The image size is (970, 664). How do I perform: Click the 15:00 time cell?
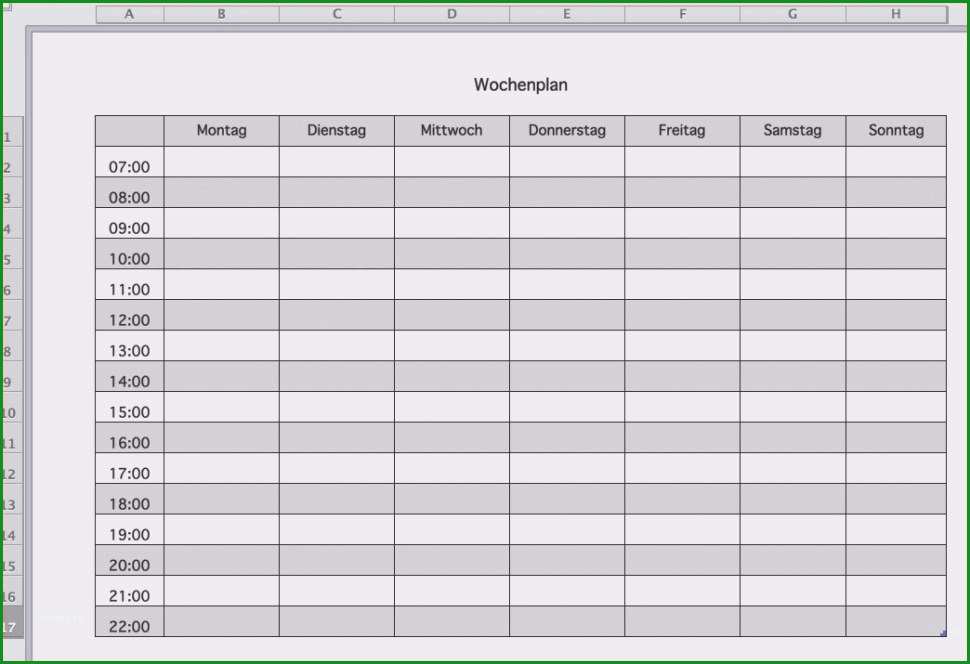(x=129, y=407)
